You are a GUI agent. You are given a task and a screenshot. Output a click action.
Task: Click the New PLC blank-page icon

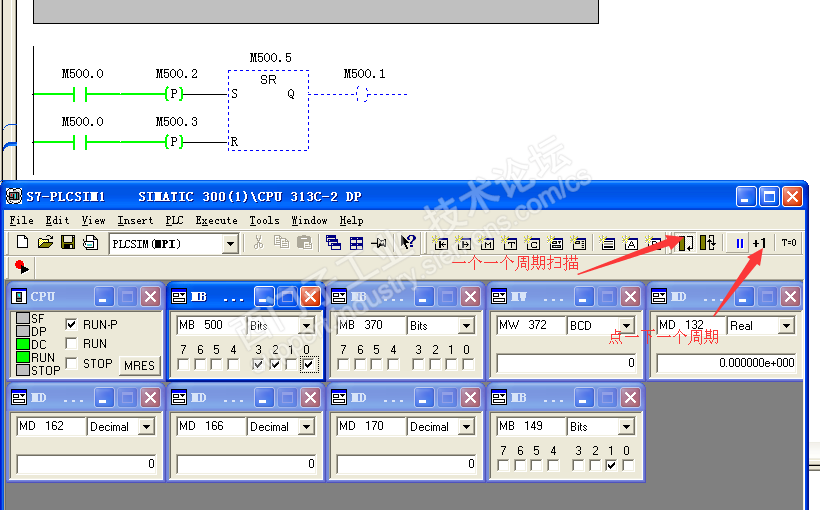pos(22,242)
